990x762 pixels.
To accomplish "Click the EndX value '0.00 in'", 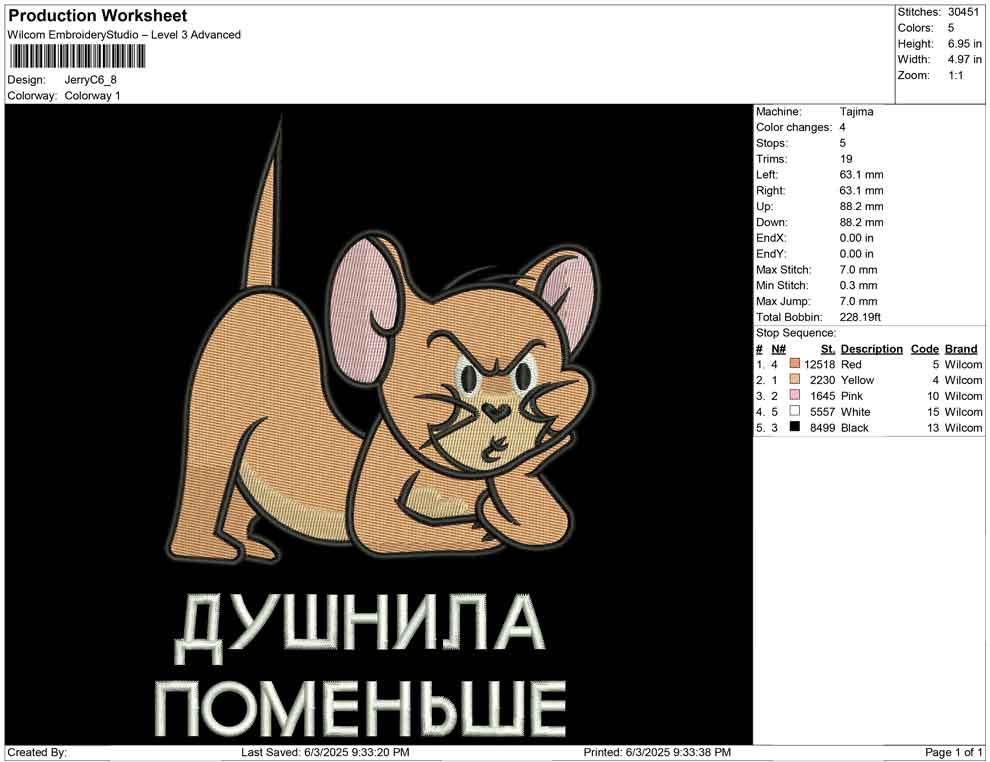I will tap(857, 238).
